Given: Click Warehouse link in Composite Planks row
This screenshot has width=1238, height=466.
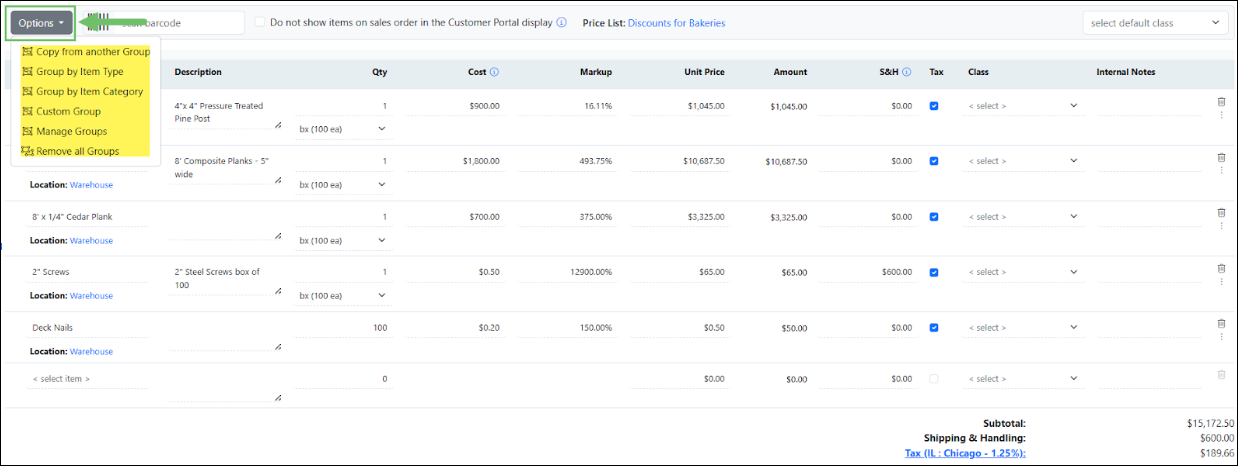Looking at the screenshot, I should (x=91, y=185).
